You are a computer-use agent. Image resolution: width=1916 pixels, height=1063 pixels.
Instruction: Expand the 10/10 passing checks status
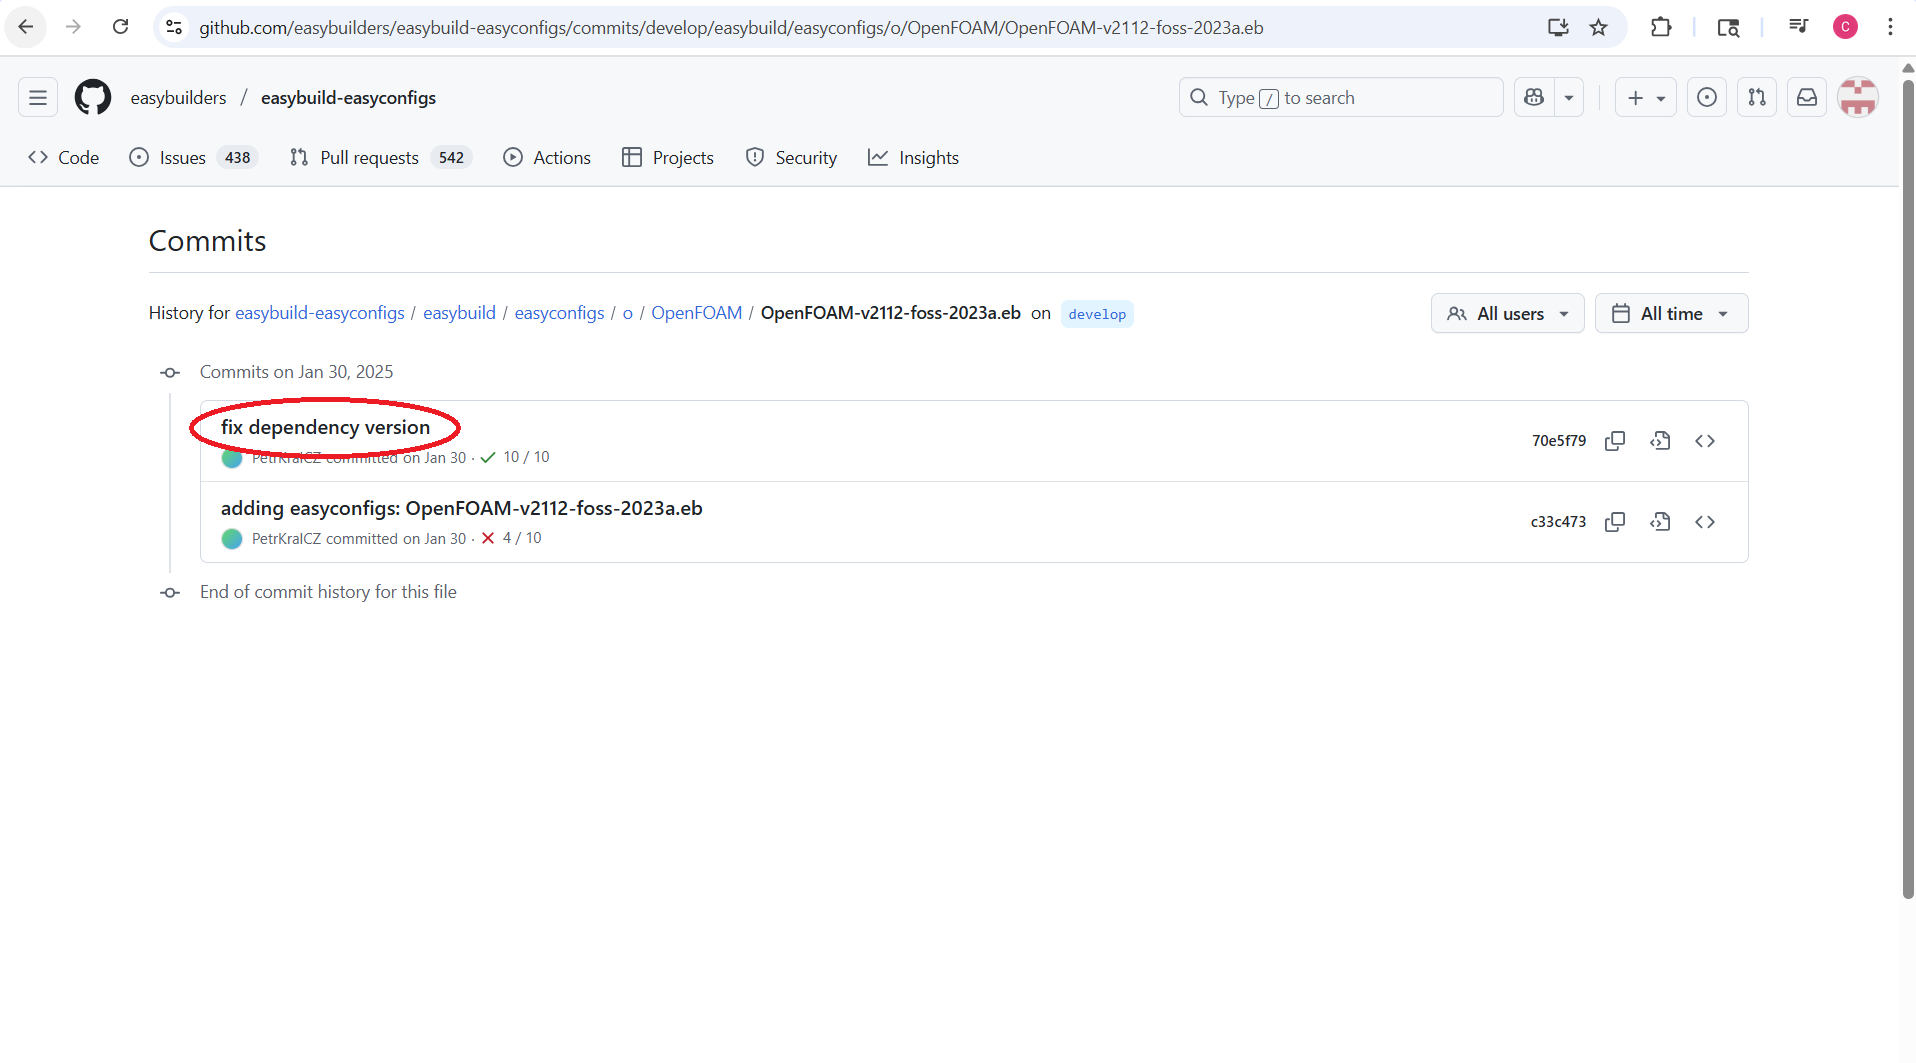coord(517,457)
